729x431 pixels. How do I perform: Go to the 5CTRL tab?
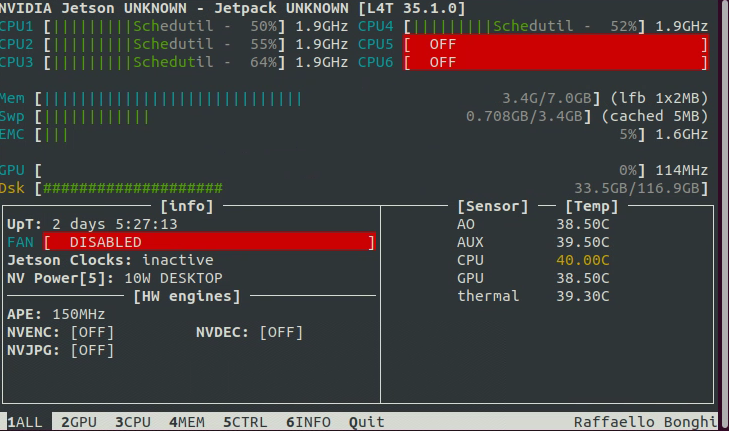[x=246, y=422]
